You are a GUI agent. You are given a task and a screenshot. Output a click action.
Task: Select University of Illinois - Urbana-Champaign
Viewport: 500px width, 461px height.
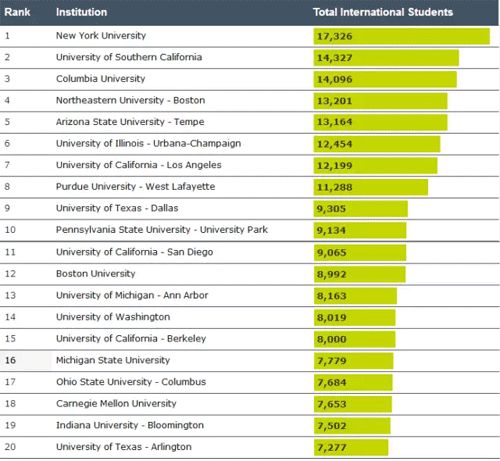point(148,143)
